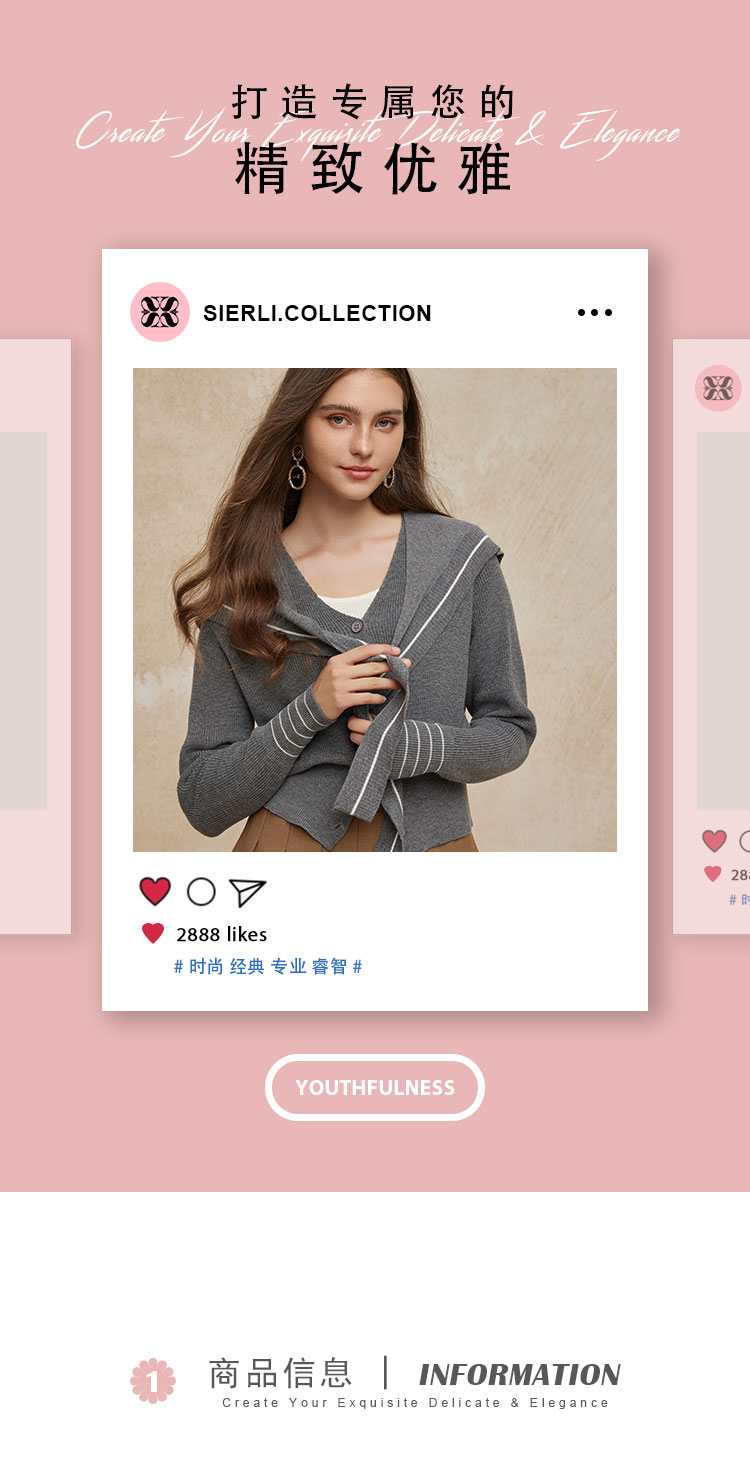Select the partially visible left post card
The width and height of the screenshot is (750, 1461).
35,636
